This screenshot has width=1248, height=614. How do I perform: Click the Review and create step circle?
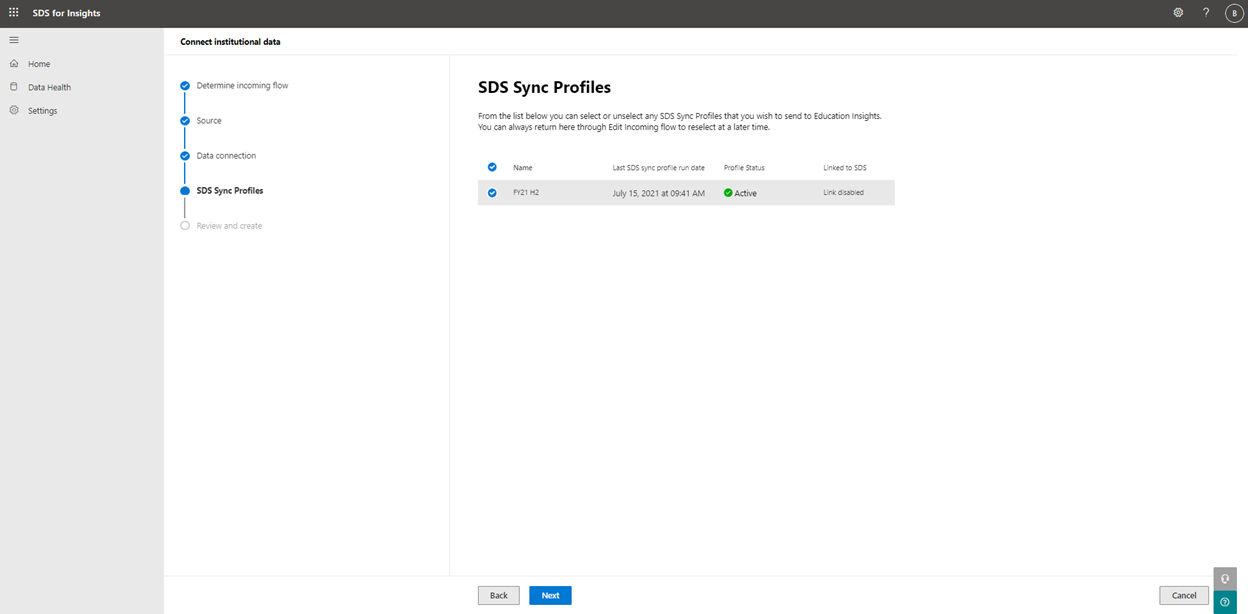tap(185, 226)
